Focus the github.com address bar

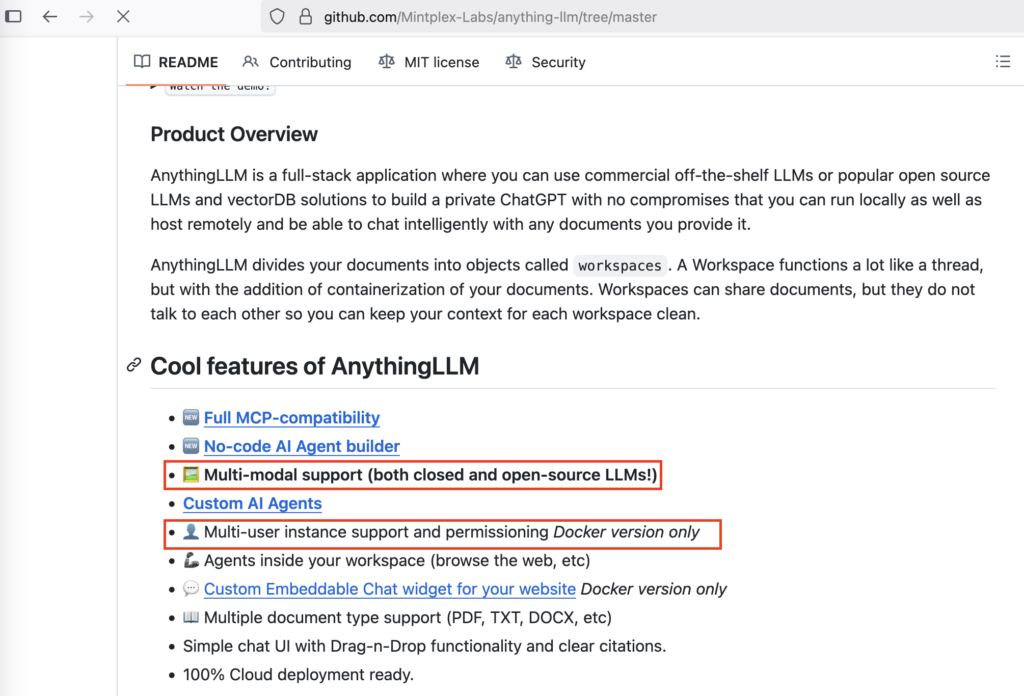coord(642,16)
